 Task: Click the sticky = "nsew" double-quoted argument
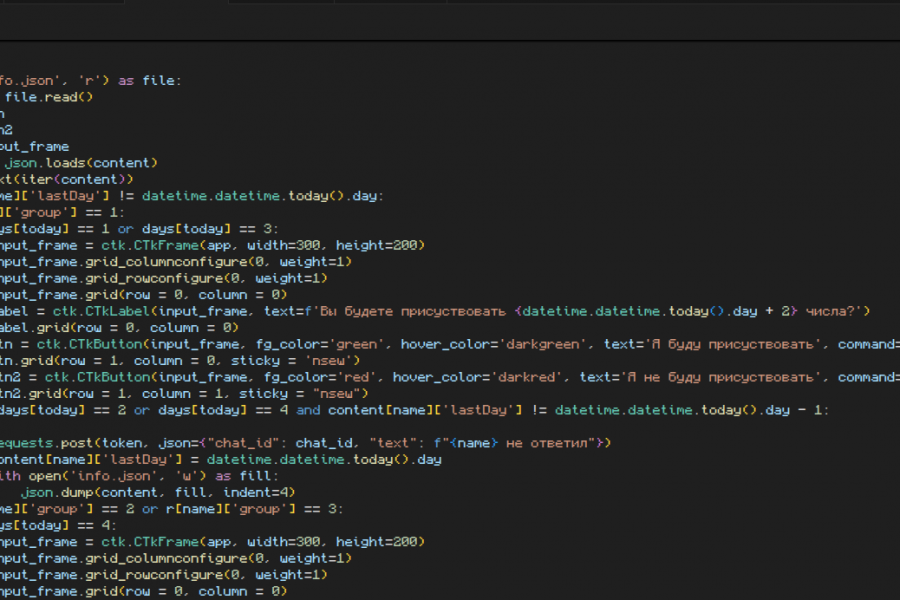[304, 394]
